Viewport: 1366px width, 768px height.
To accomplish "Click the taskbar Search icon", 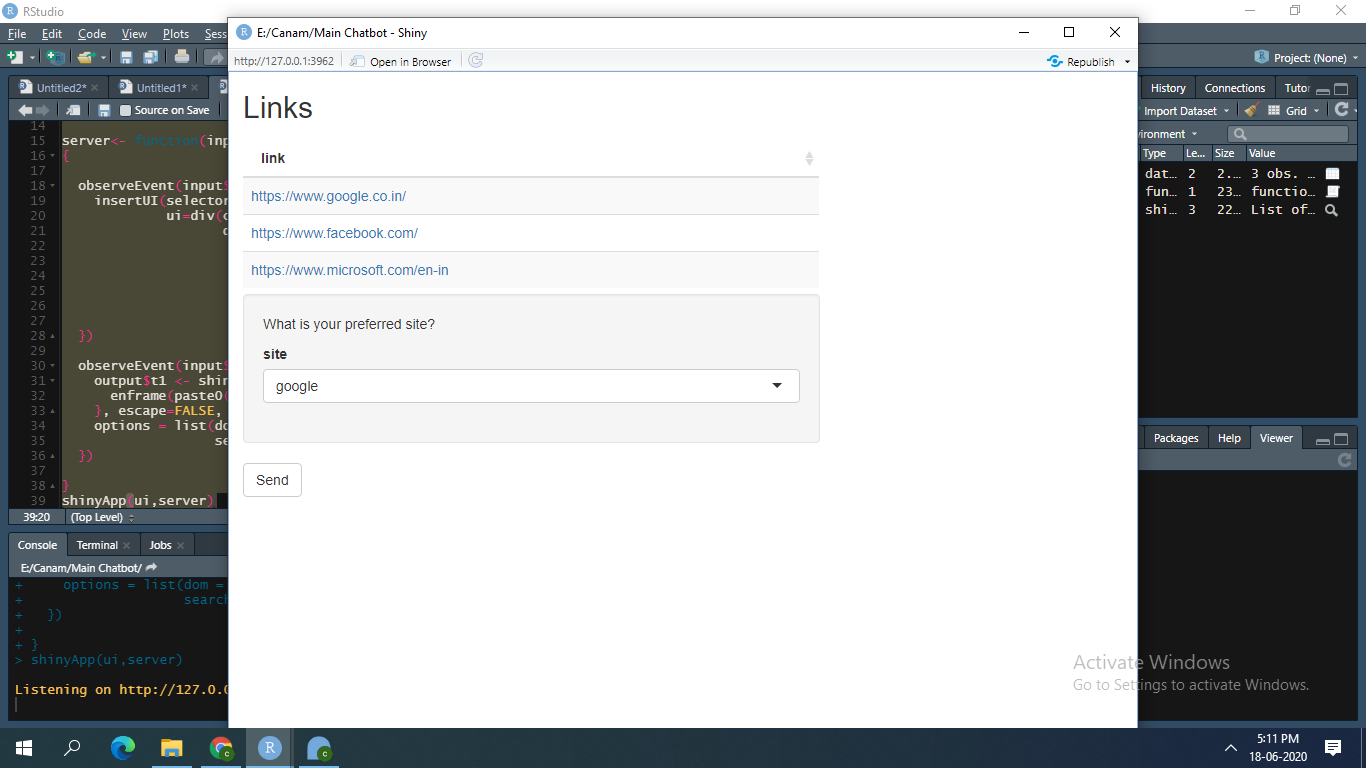I will pos(72,748).
